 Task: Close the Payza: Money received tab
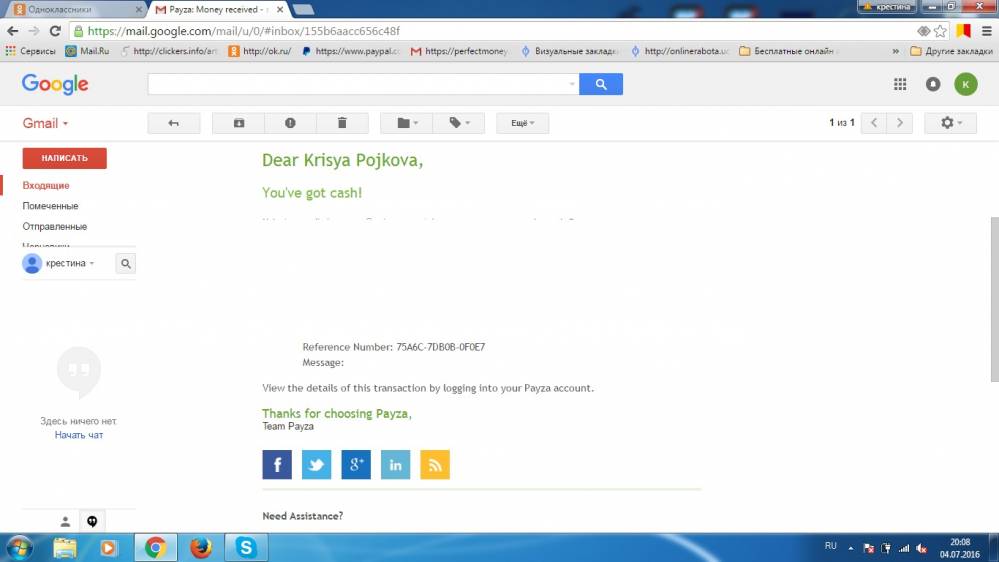[280, 10]
